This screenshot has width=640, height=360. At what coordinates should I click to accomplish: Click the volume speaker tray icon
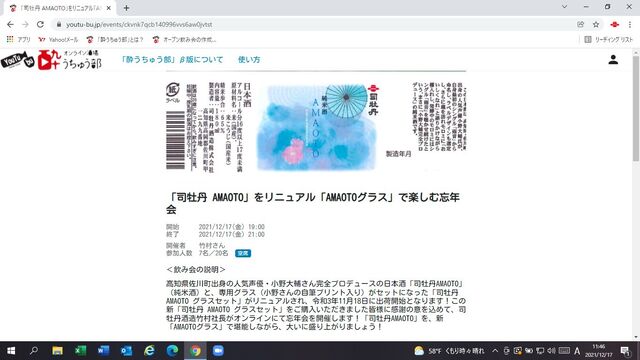pos(551,351)
